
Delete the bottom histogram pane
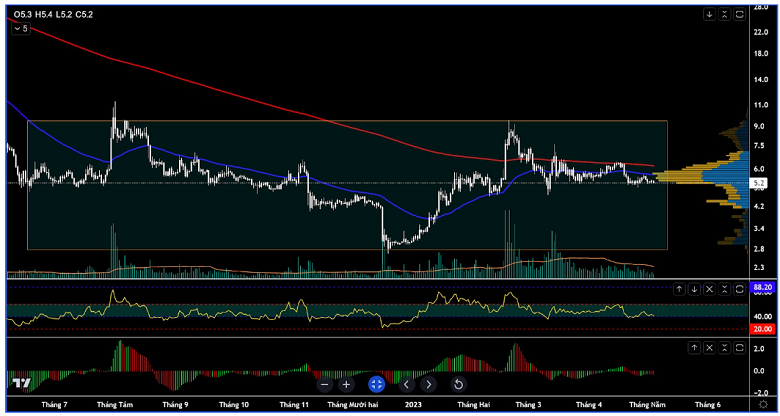pyautogui.click(x=710, y=347)
